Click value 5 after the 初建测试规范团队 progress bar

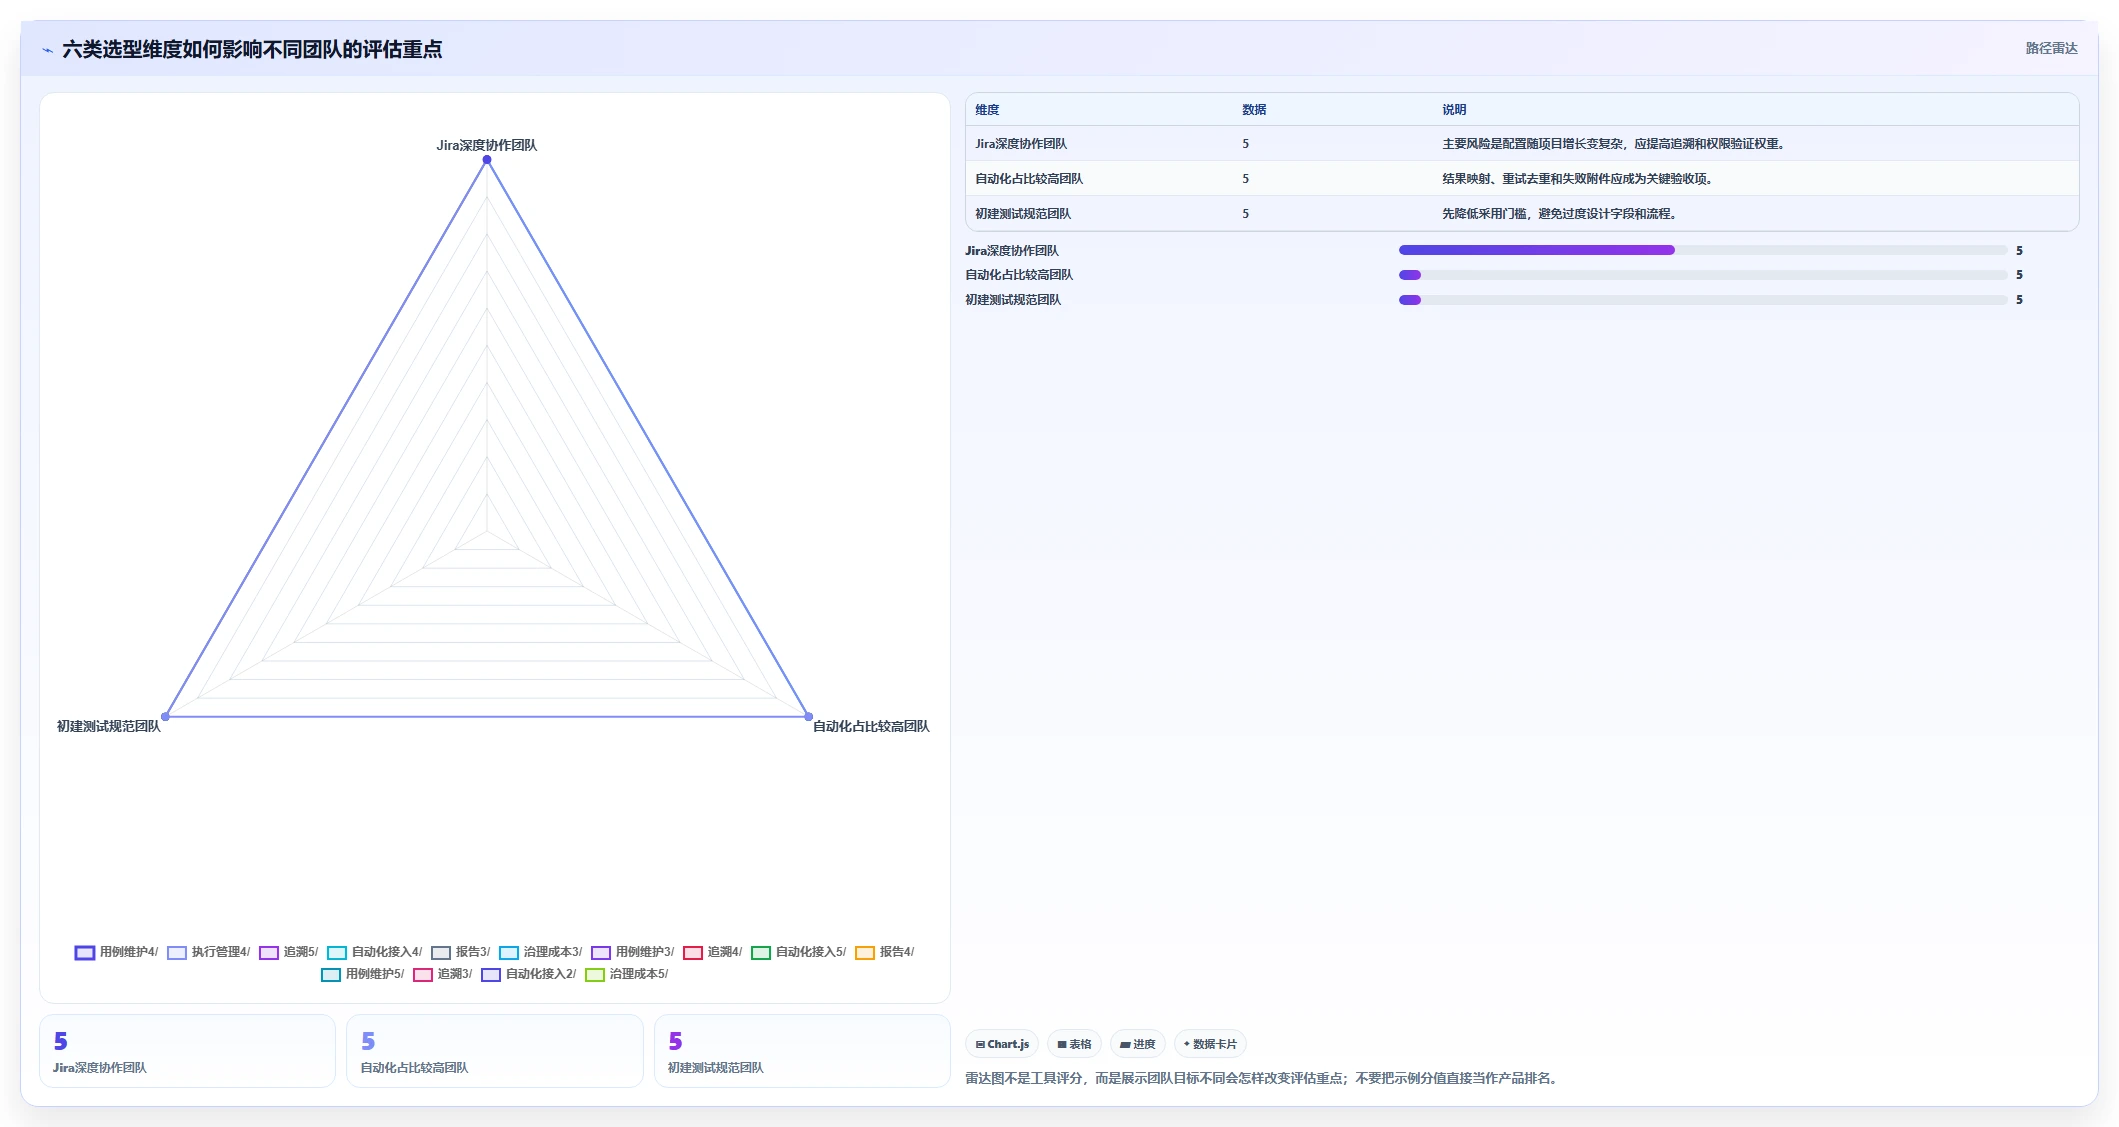click(2019, 300)
